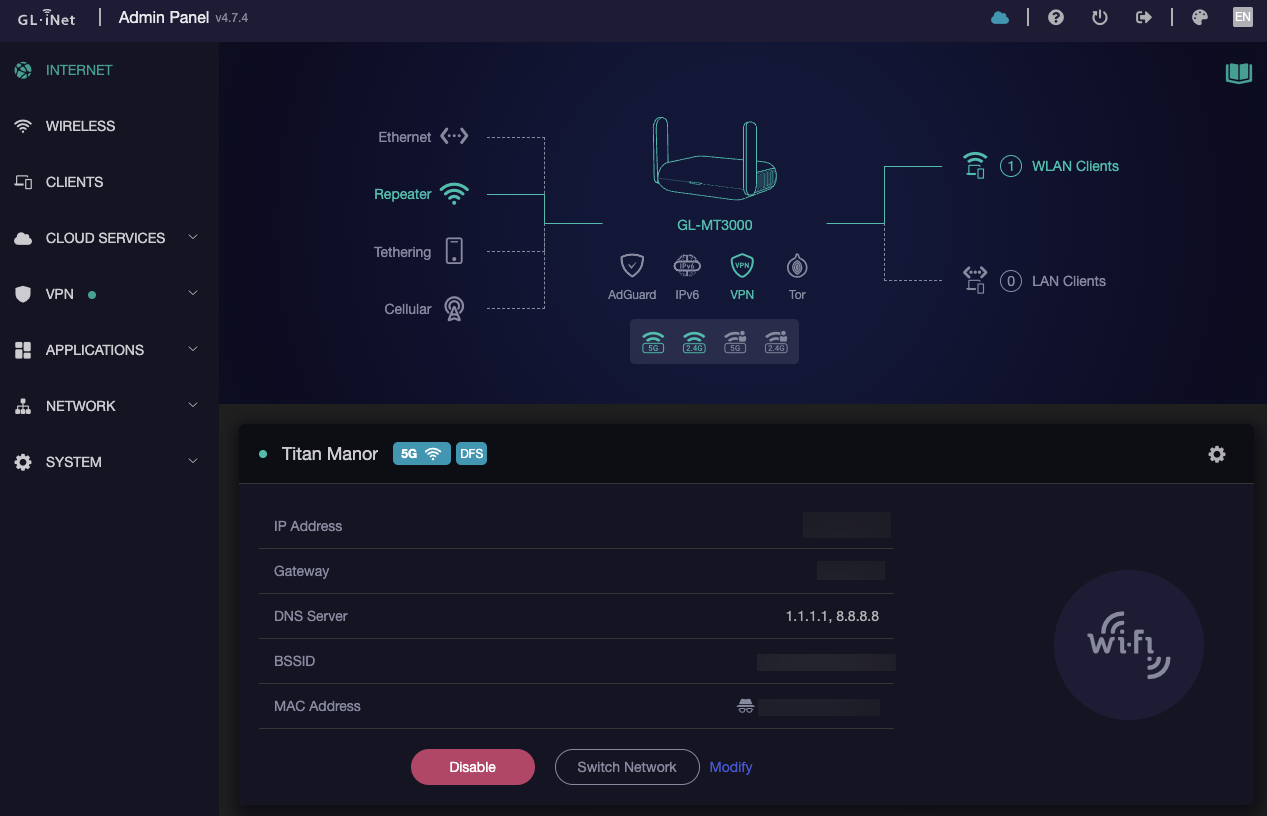Open the APPLICATIONS menu
The image size is (1267, 816).
point(109,350)
